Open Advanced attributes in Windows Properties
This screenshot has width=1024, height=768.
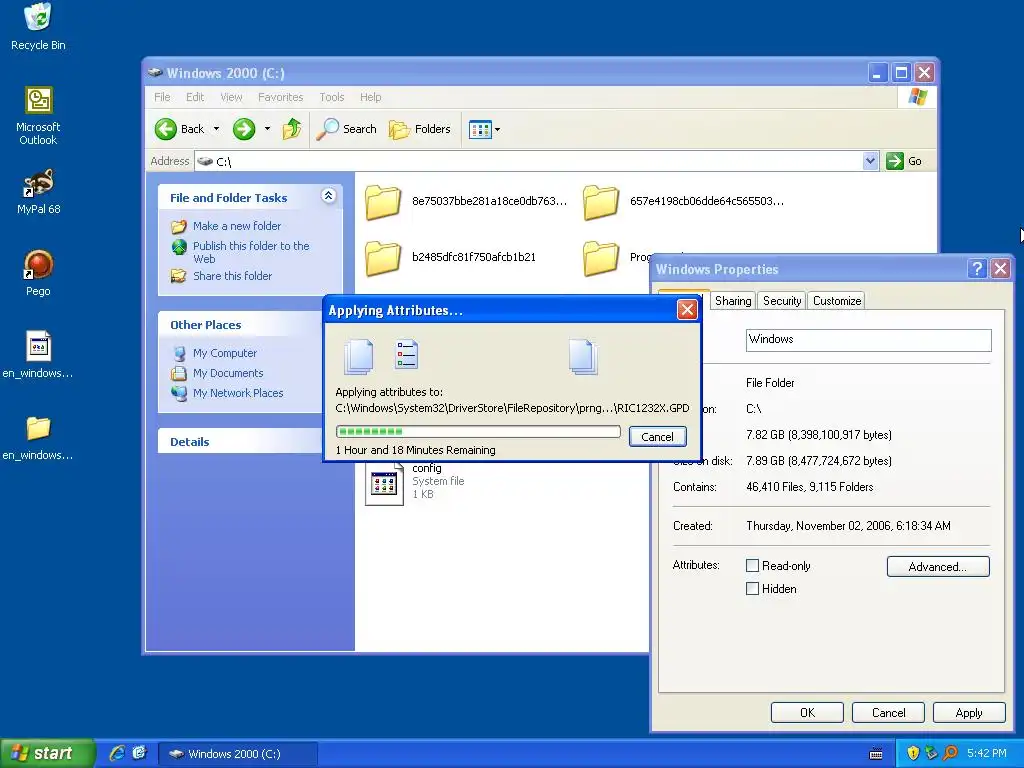coord(938,567)
